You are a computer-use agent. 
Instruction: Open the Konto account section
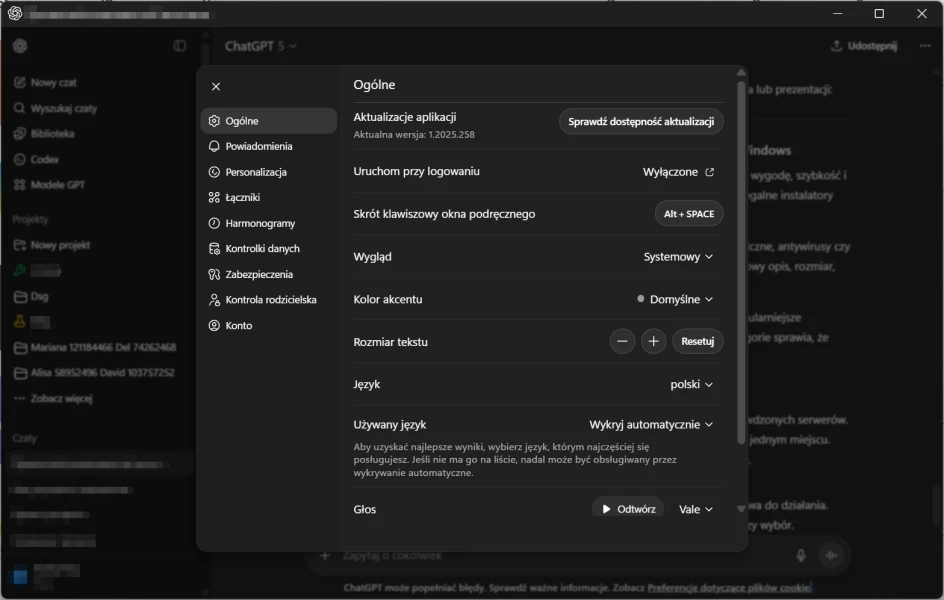[238, 326]
